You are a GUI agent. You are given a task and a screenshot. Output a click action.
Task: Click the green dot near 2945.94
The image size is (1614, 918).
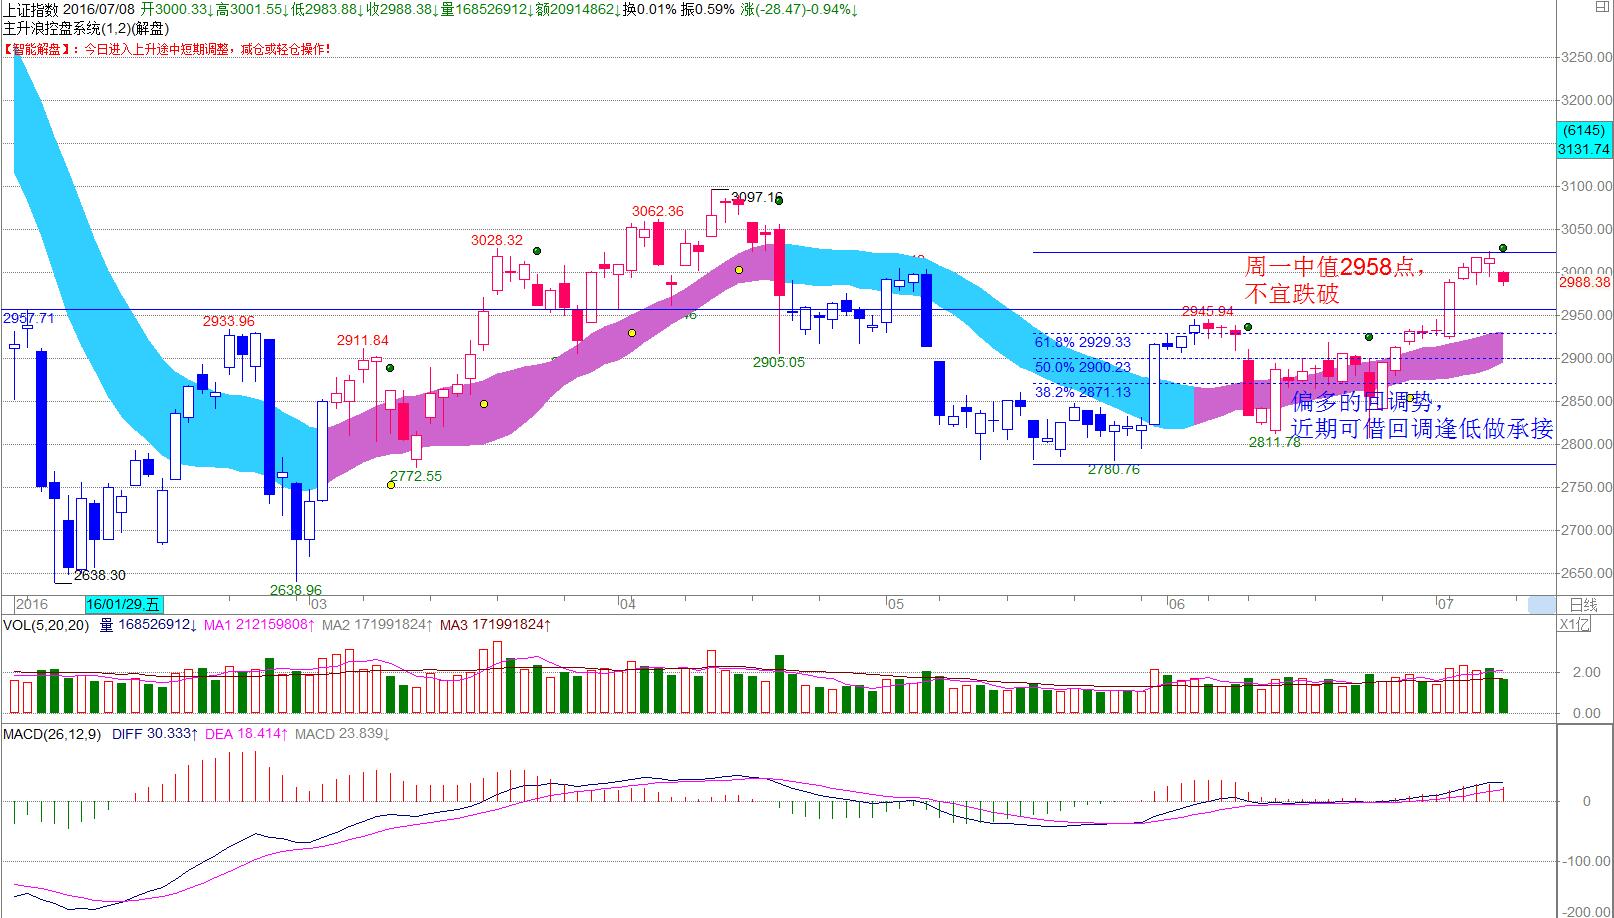click(x=1248, y=327)
